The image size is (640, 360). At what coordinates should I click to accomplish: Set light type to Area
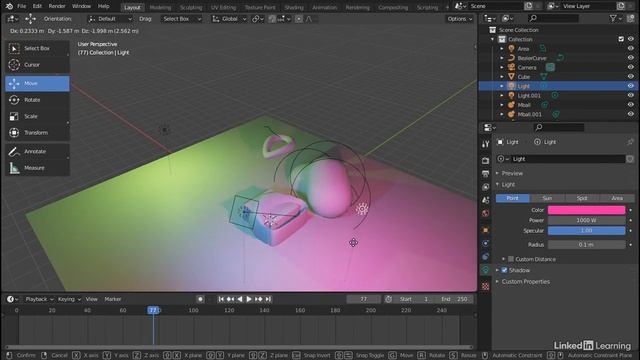(x=617, y=198)
